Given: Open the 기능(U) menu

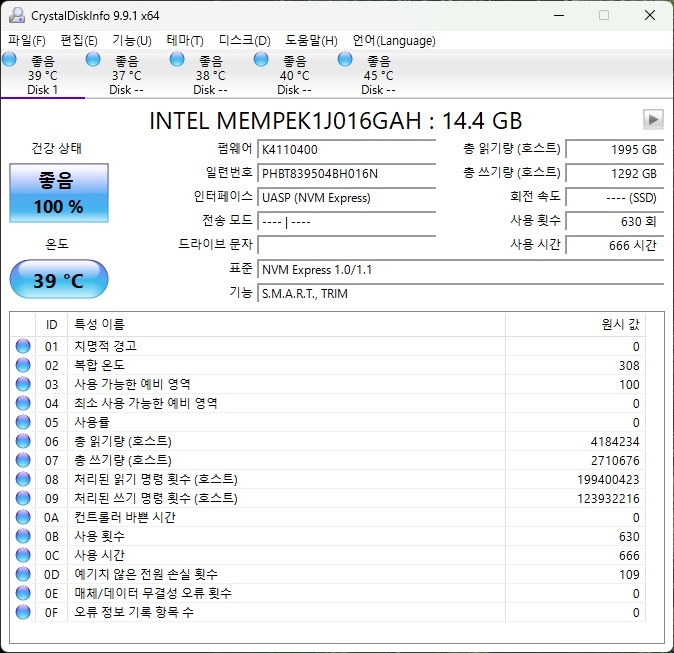Looking at the screenshot, I should (x=132, y=41).
